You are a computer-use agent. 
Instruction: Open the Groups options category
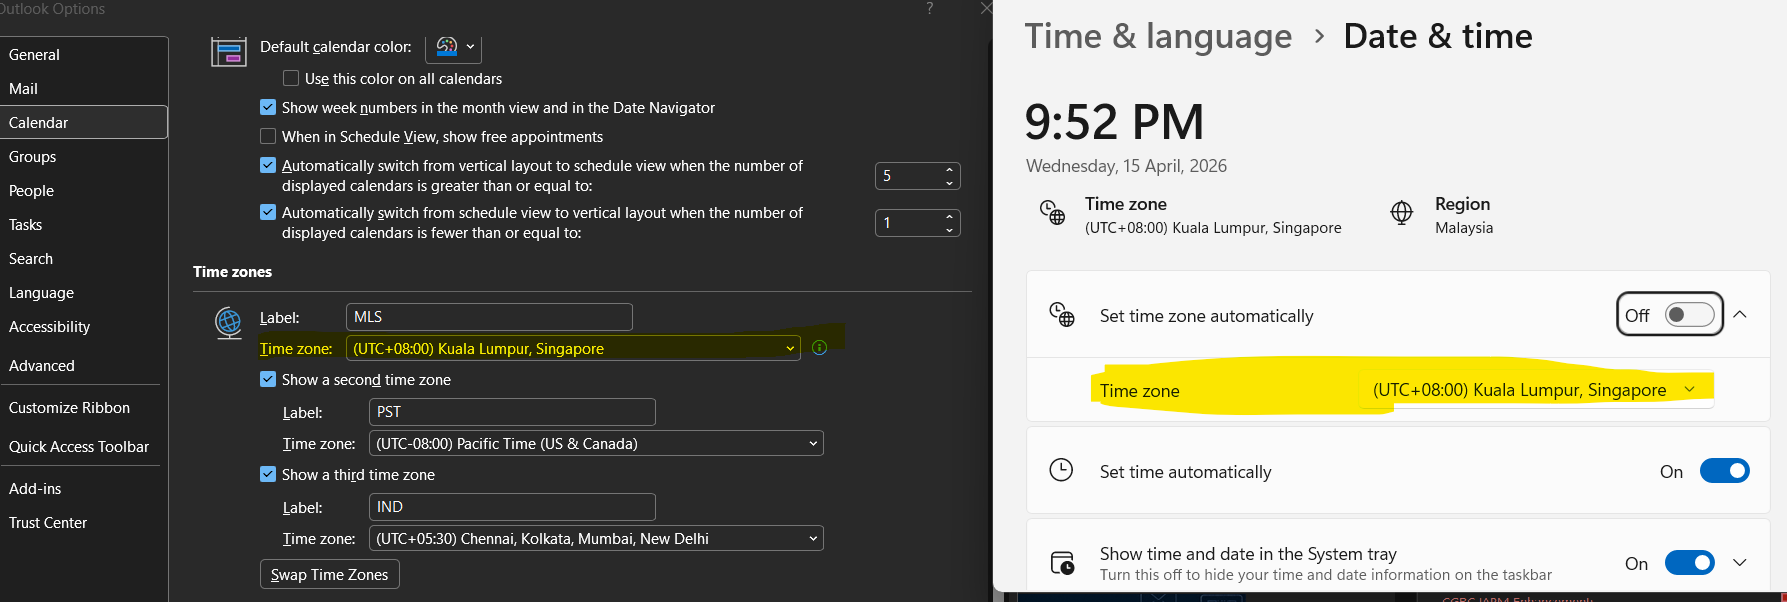(x=84, y=157)
